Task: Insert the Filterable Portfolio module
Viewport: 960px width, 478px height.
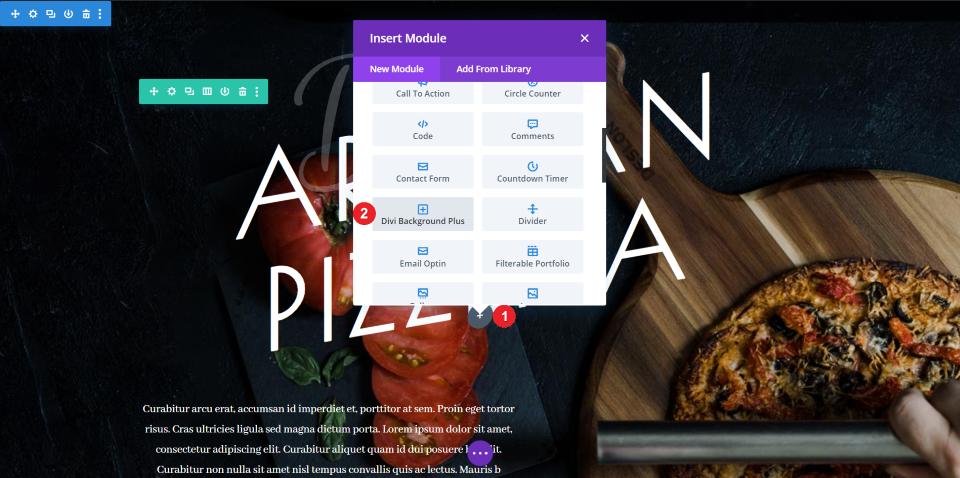Action: tap(533, 256)
